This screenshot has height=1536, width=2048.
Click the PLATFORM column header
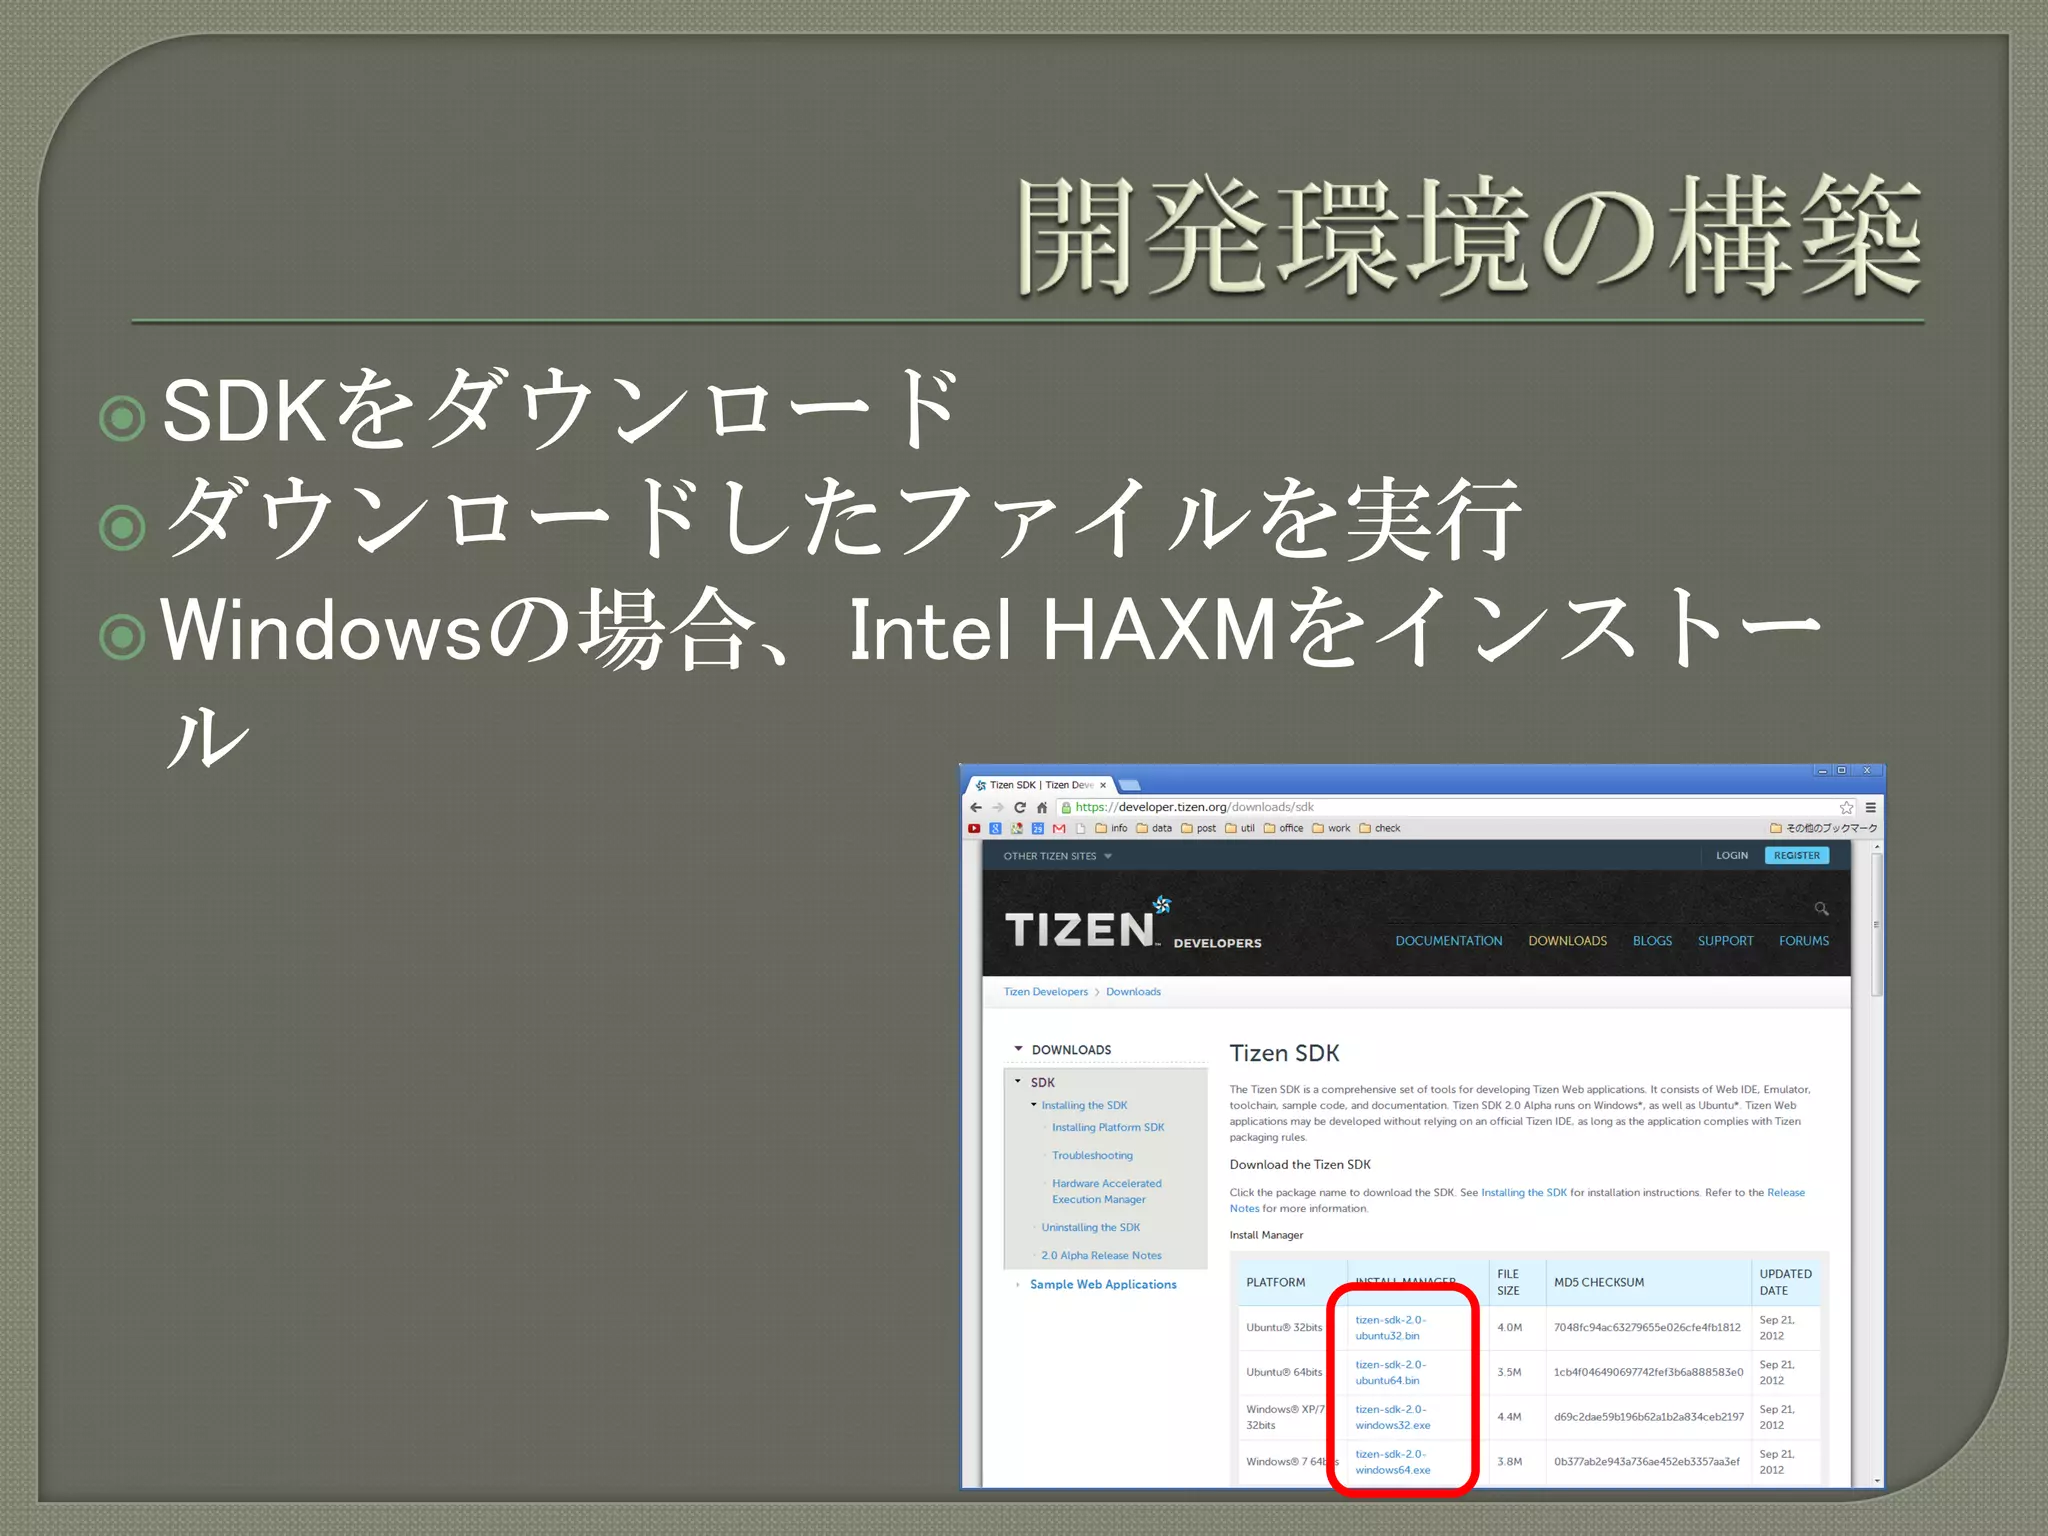(1275, 1283)
